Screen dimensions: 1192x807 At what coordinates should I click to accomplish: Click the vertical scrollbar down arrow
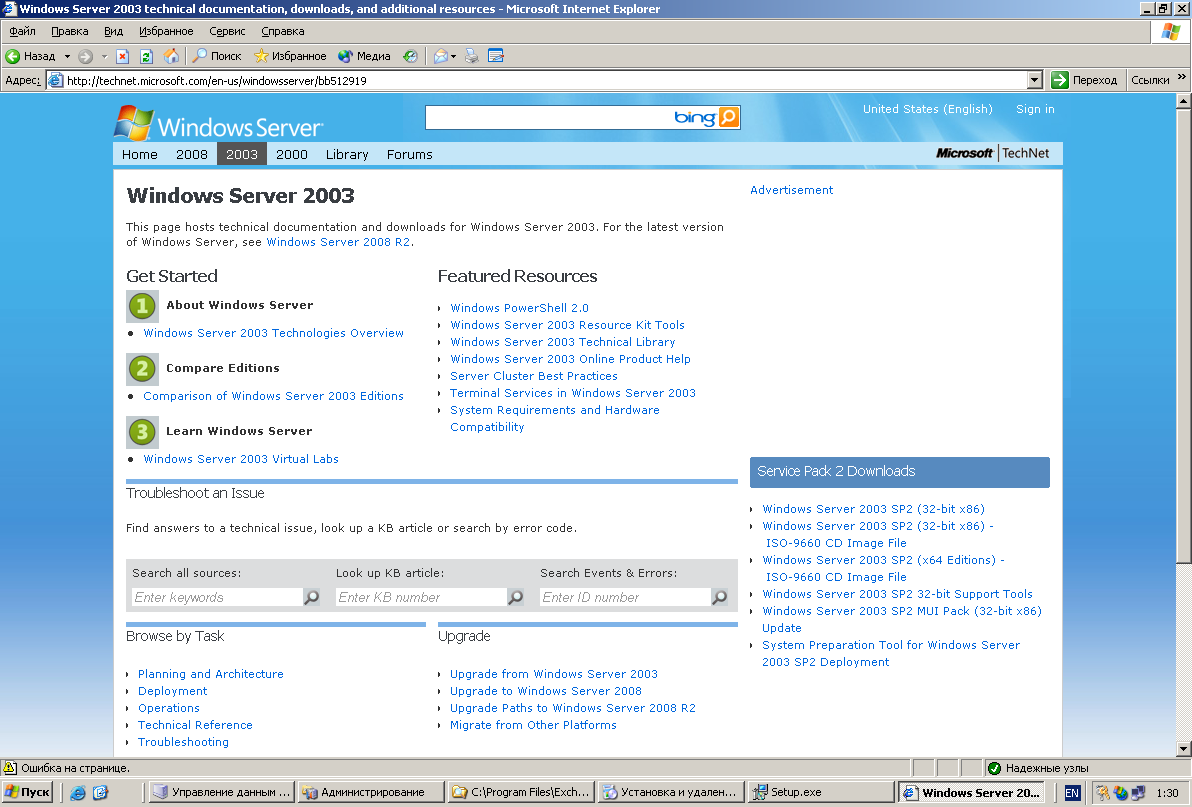pos(1183,749)
